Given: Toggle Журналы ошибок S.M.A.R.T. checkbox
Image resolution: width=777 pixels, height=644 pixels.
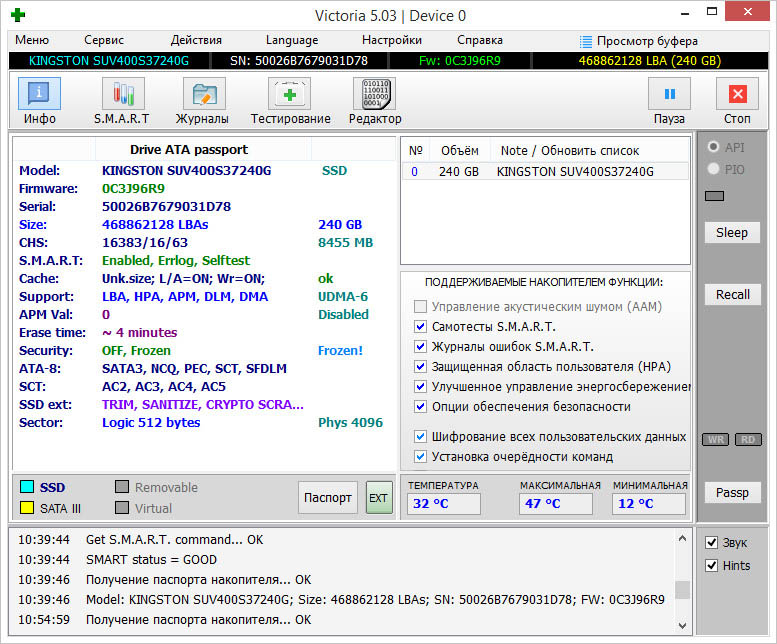Looking at the screenshot, I should [x=420, y=346].
